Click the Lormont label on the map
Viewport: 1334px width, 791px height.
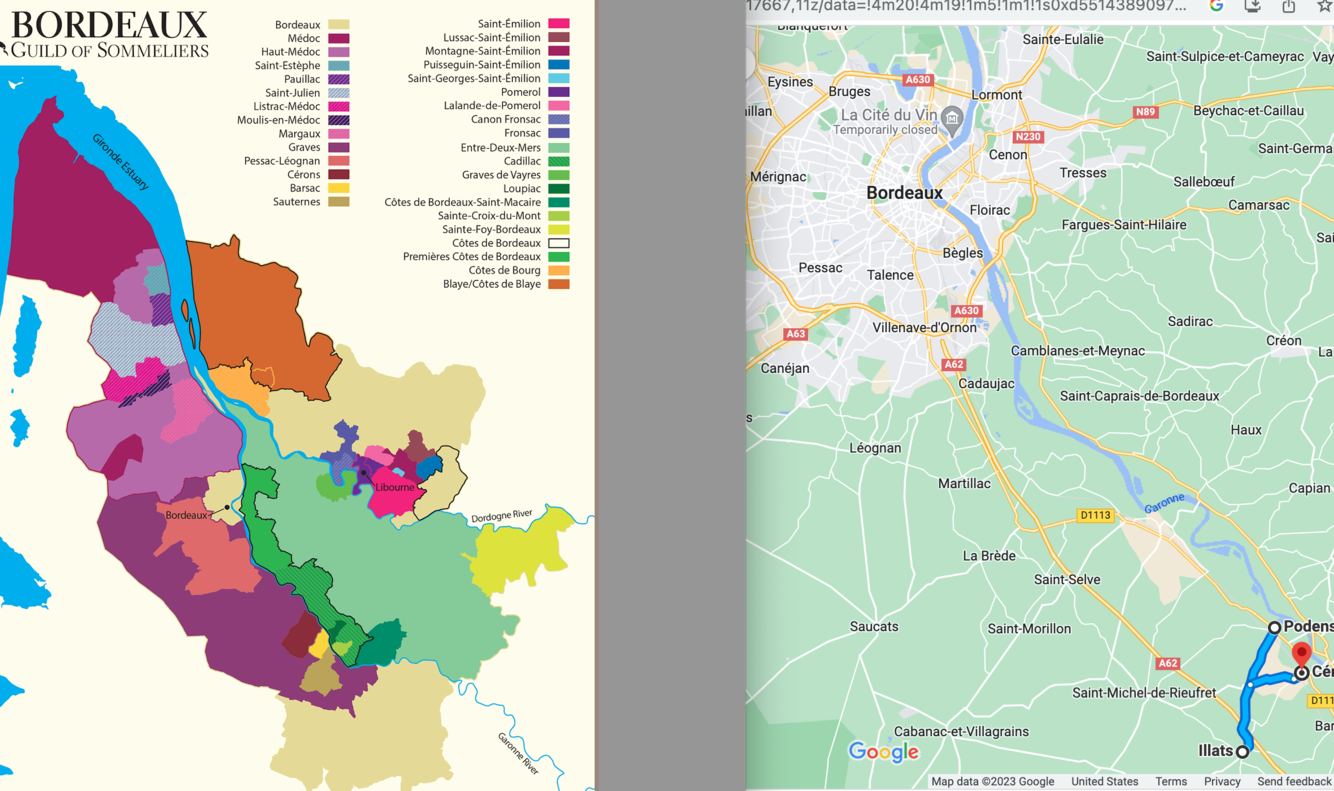(996, 95)
